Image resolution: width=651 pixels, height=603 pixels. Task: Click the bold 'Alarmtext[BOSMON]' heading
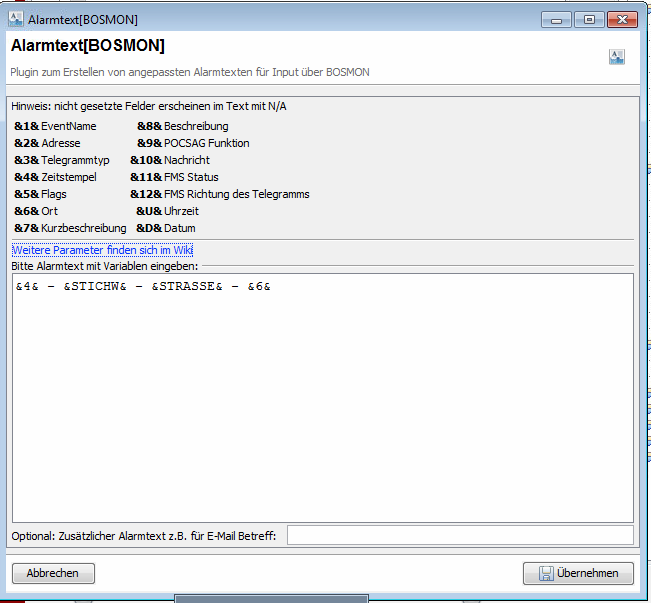(88, 46)
